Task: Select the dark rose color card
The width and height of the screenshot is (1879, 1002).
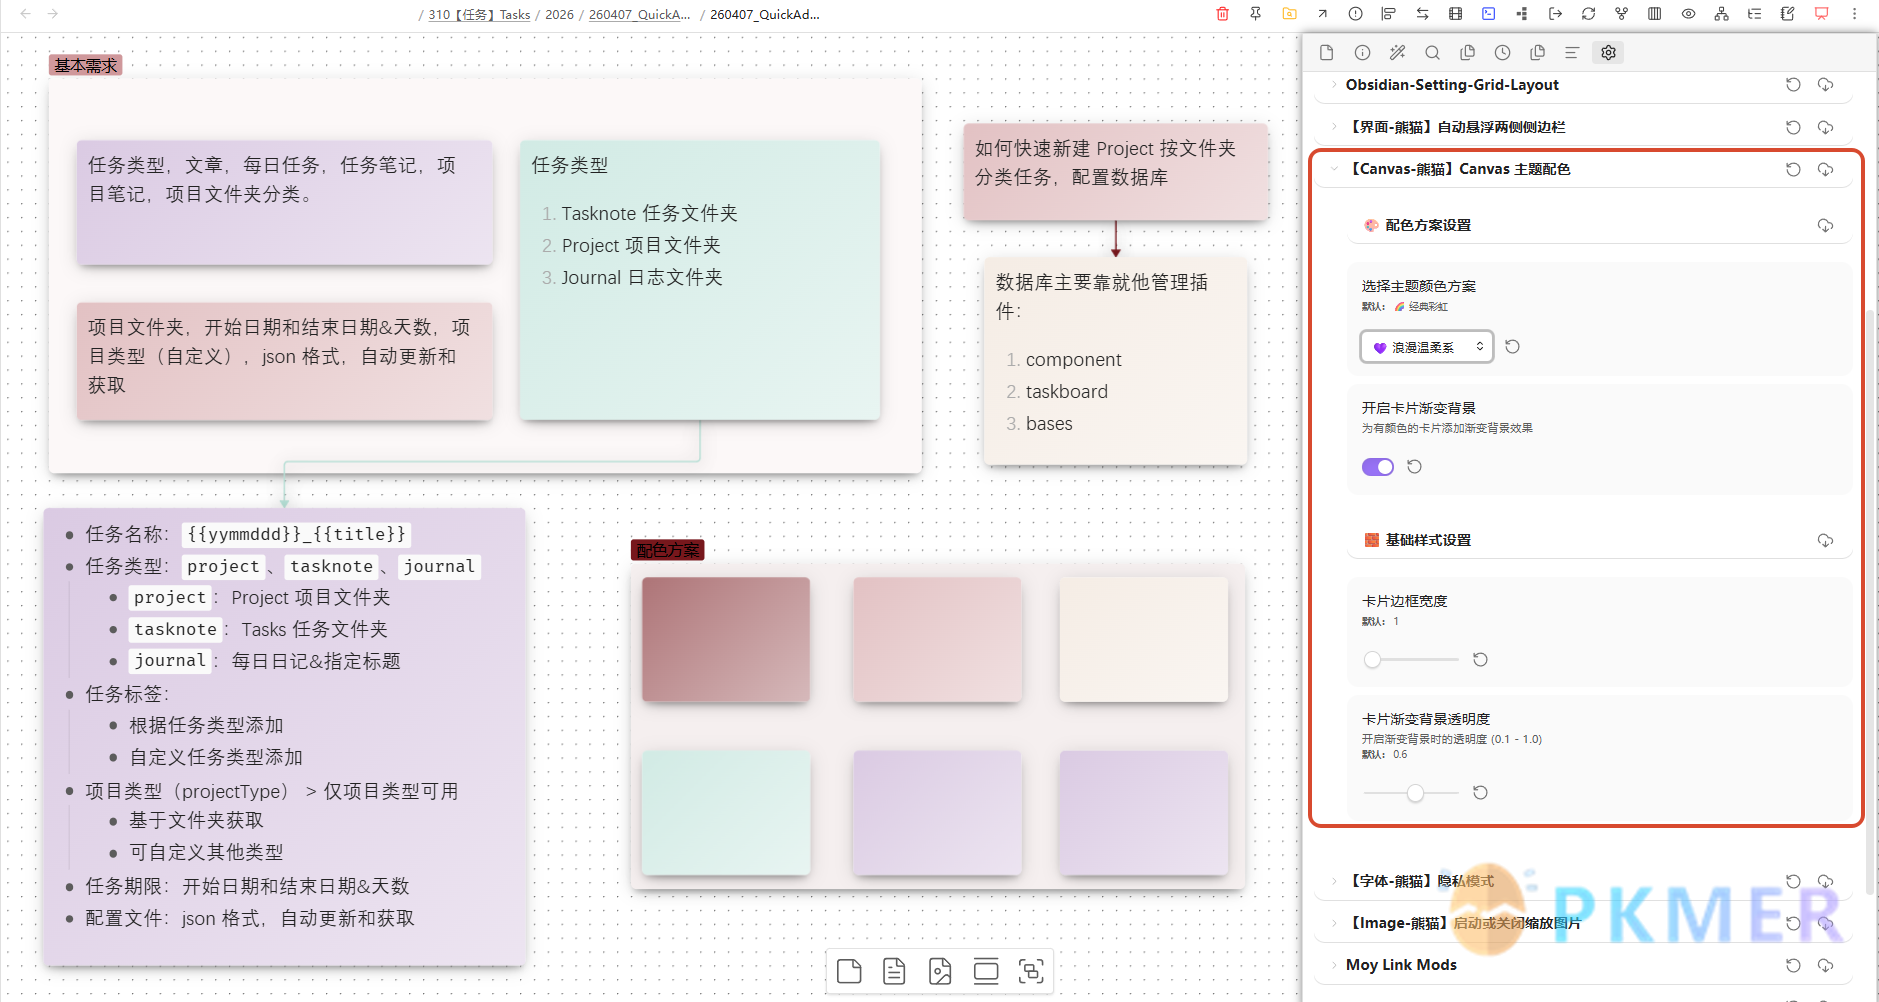Action: tap(725, 639)
